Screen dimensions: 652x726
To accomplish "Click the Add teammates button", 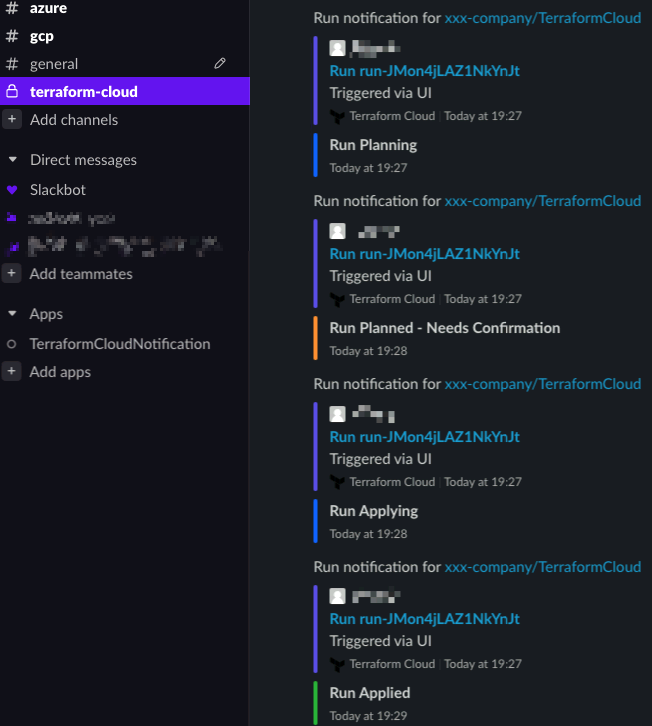I will [x=81, y=274].
